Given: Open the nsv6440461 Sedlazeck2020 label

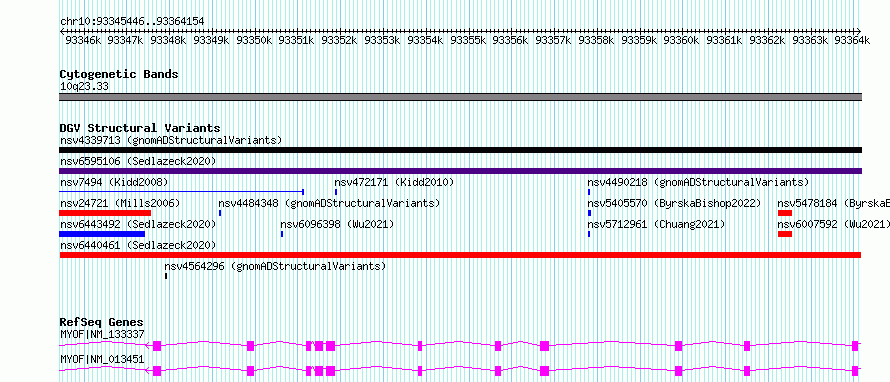Looking at the screenshot, I should coord(138,245).
